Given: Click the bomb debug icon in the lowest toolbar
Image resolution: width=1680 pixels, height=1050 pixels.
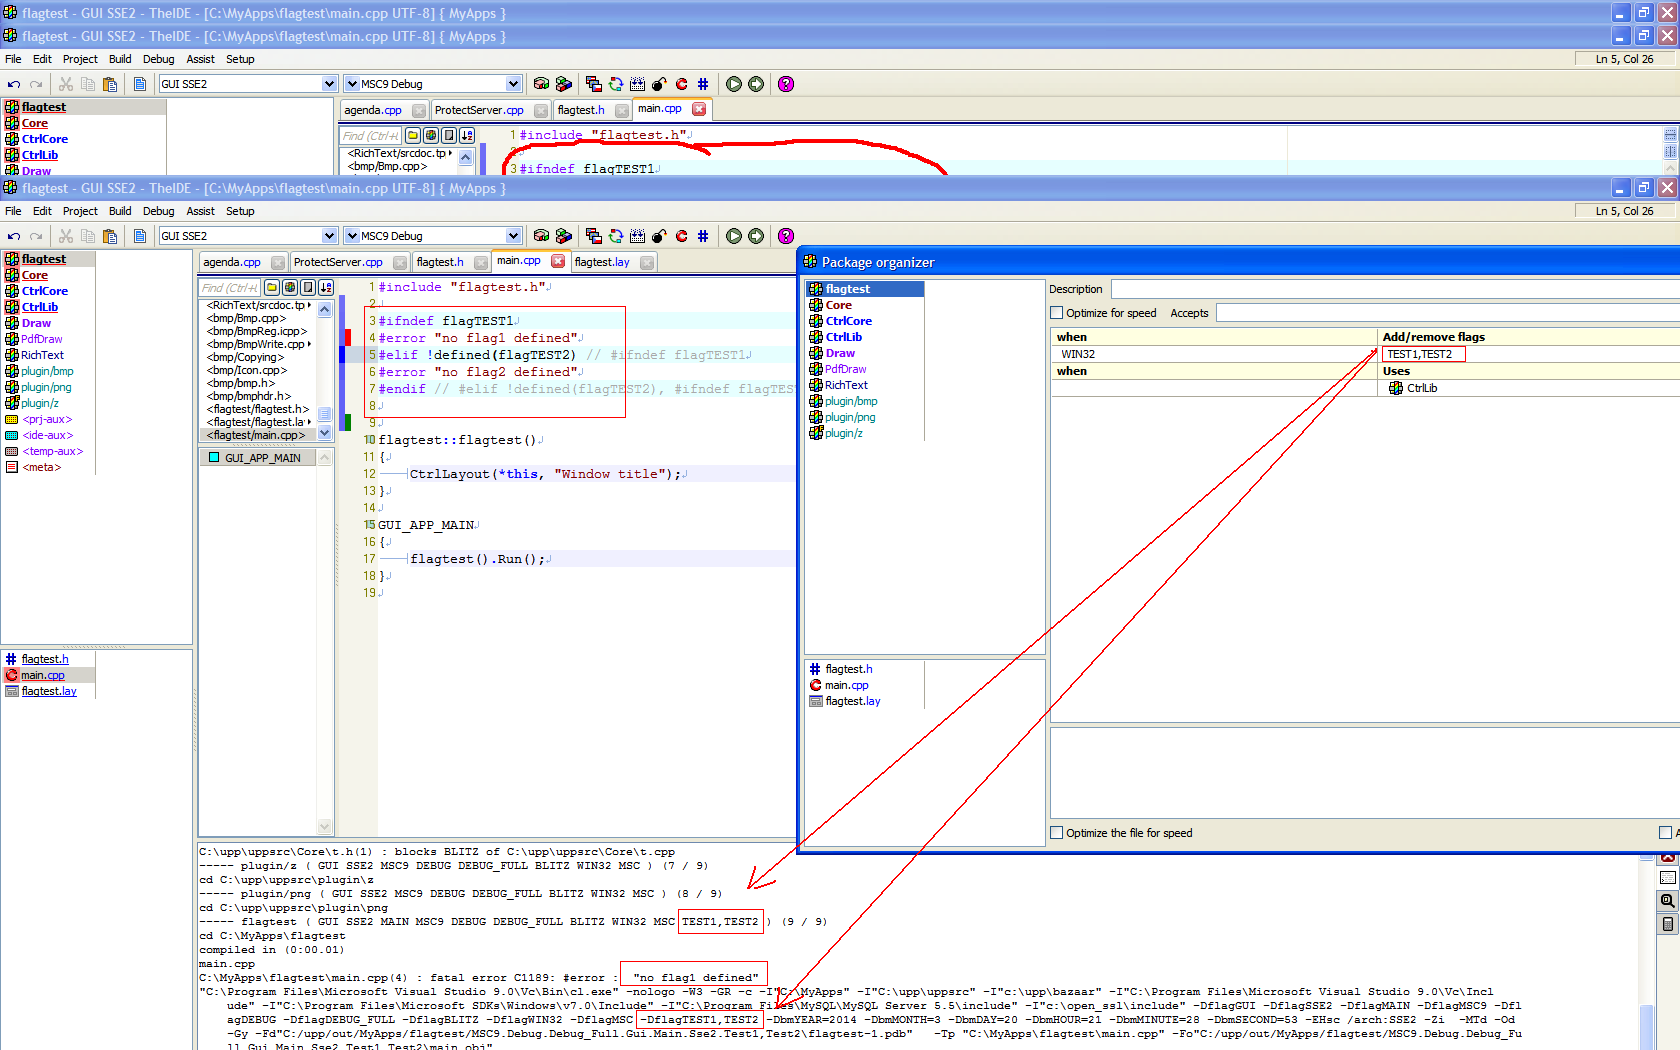Looking at the screenshot, I should [x=659, y=236].
